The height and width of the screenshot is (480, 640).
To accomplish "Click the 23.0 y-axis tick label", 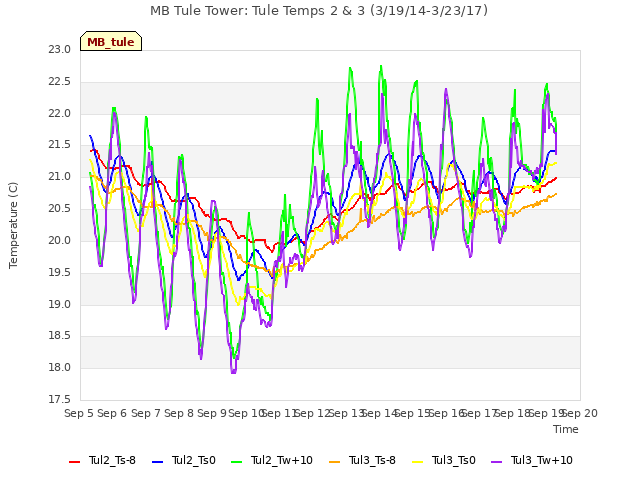I will point(60,50).
